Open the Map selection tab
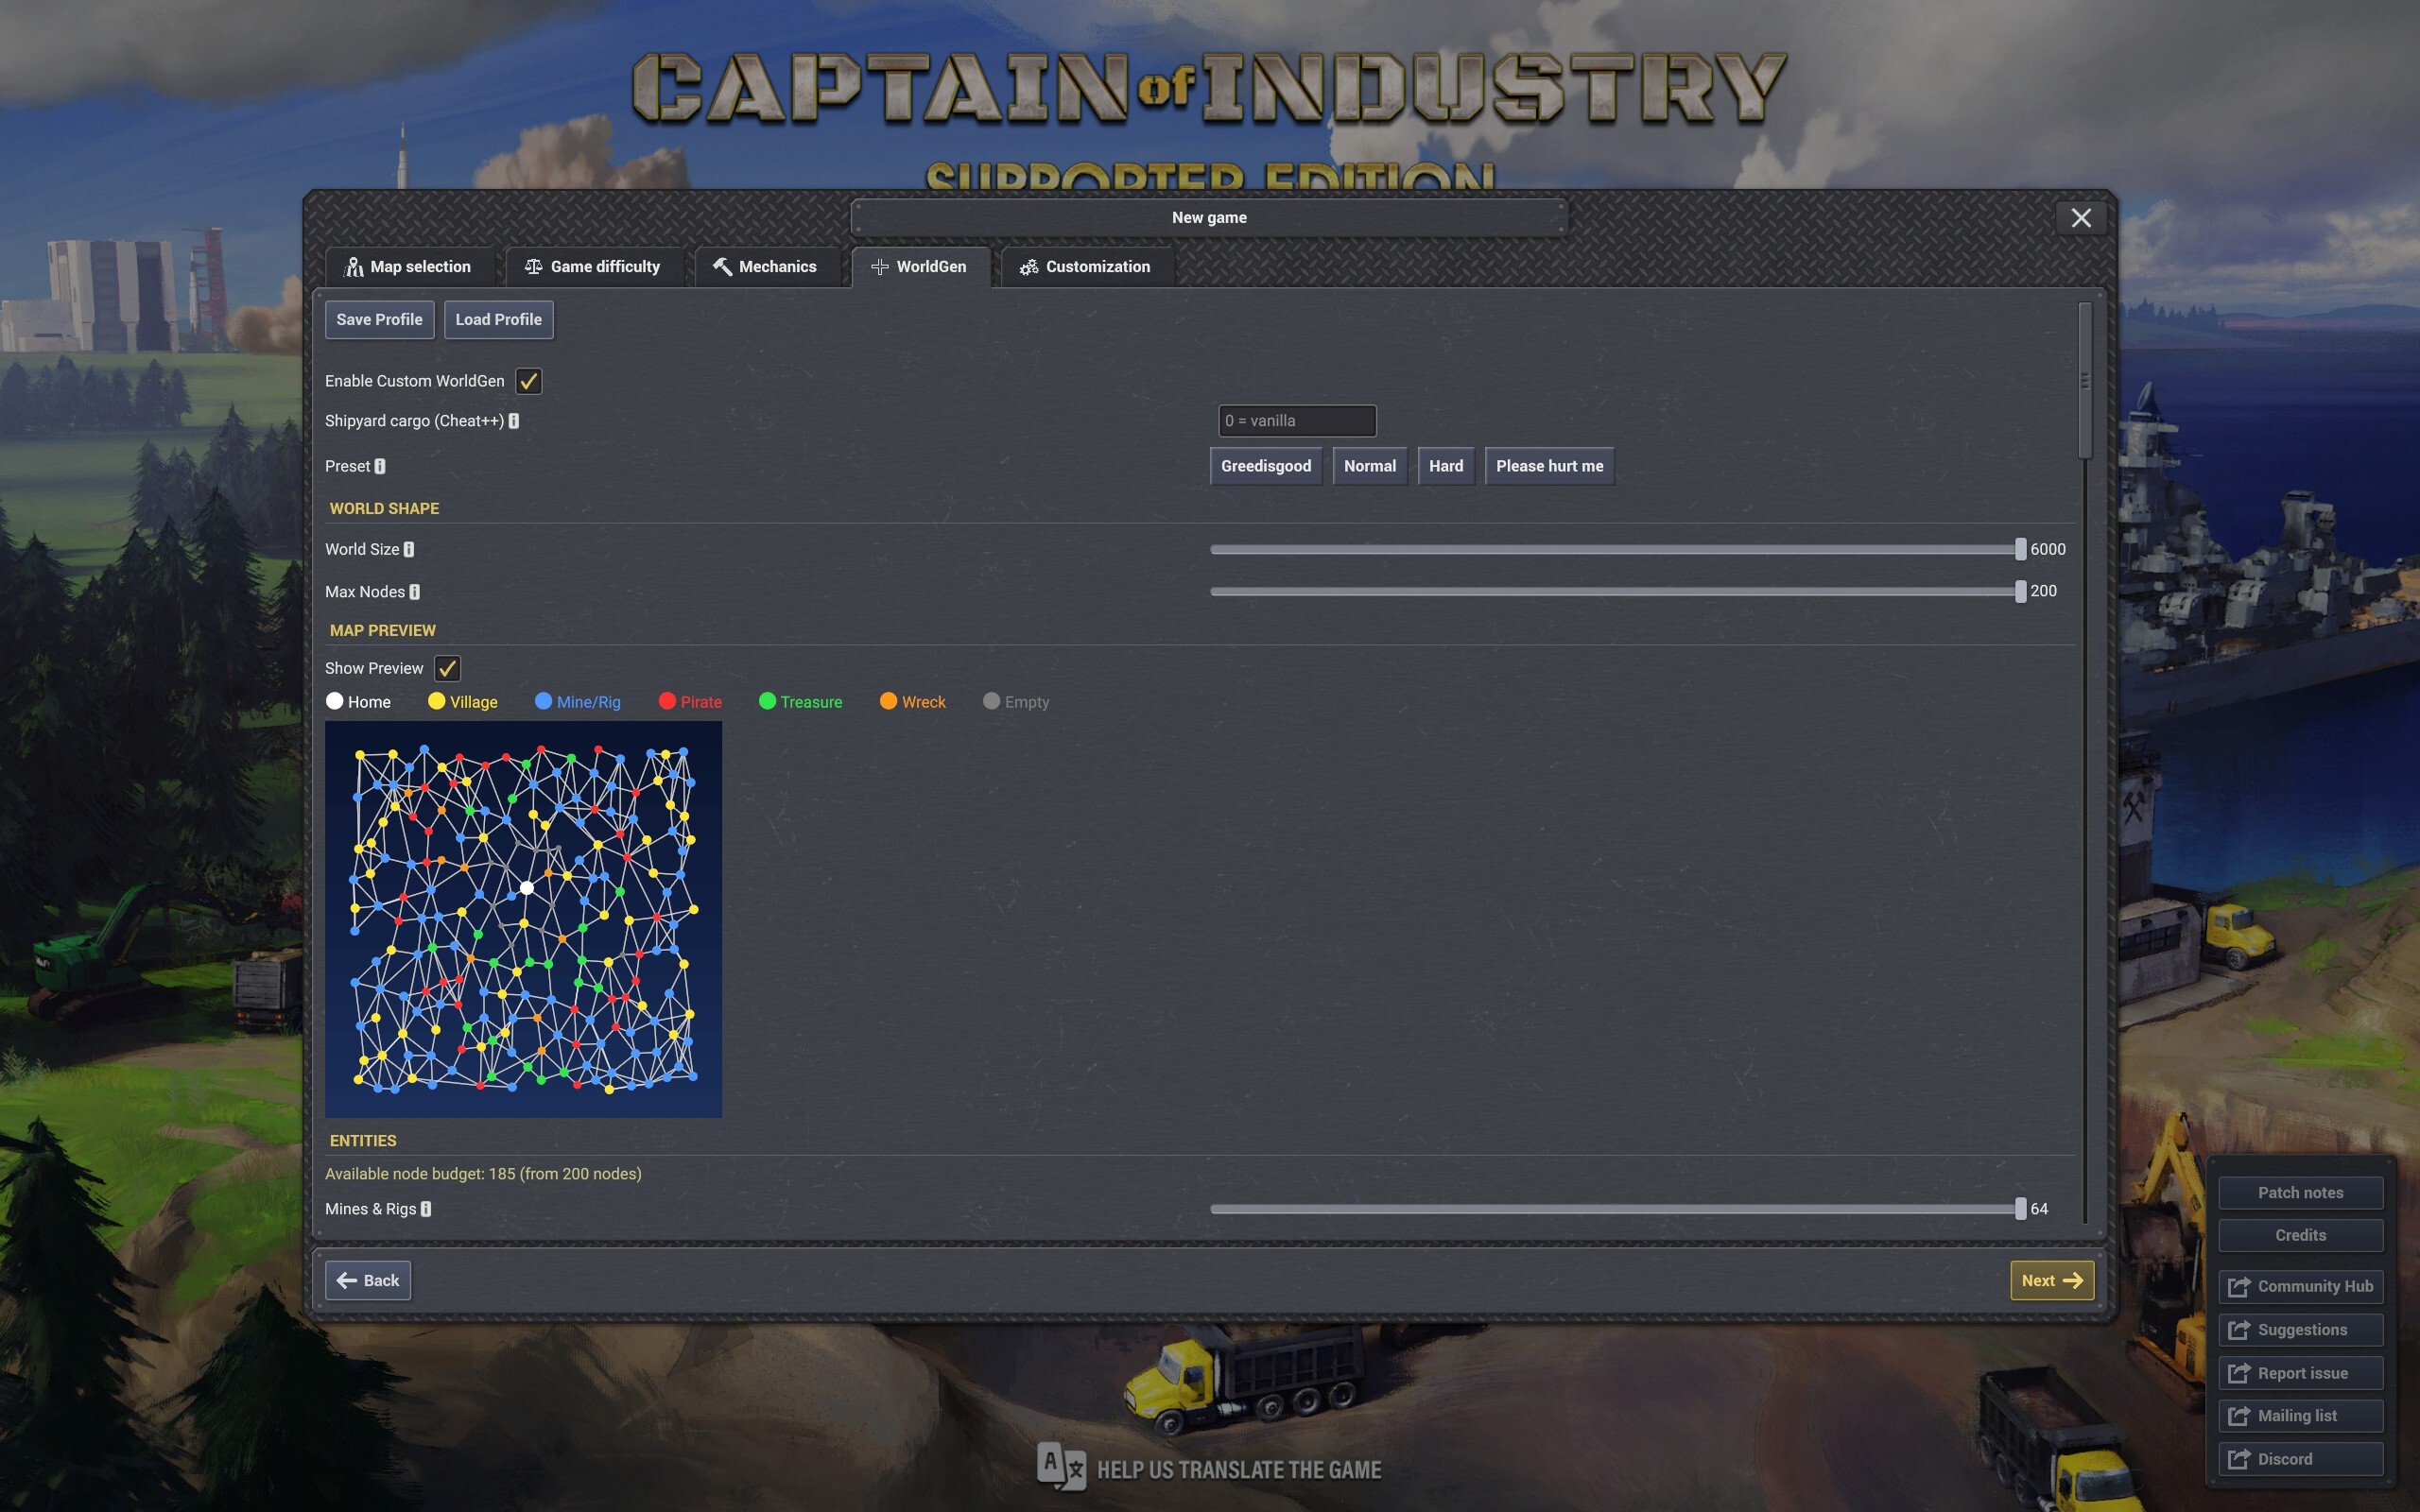 pyautogui.click(x=409, y=267)
